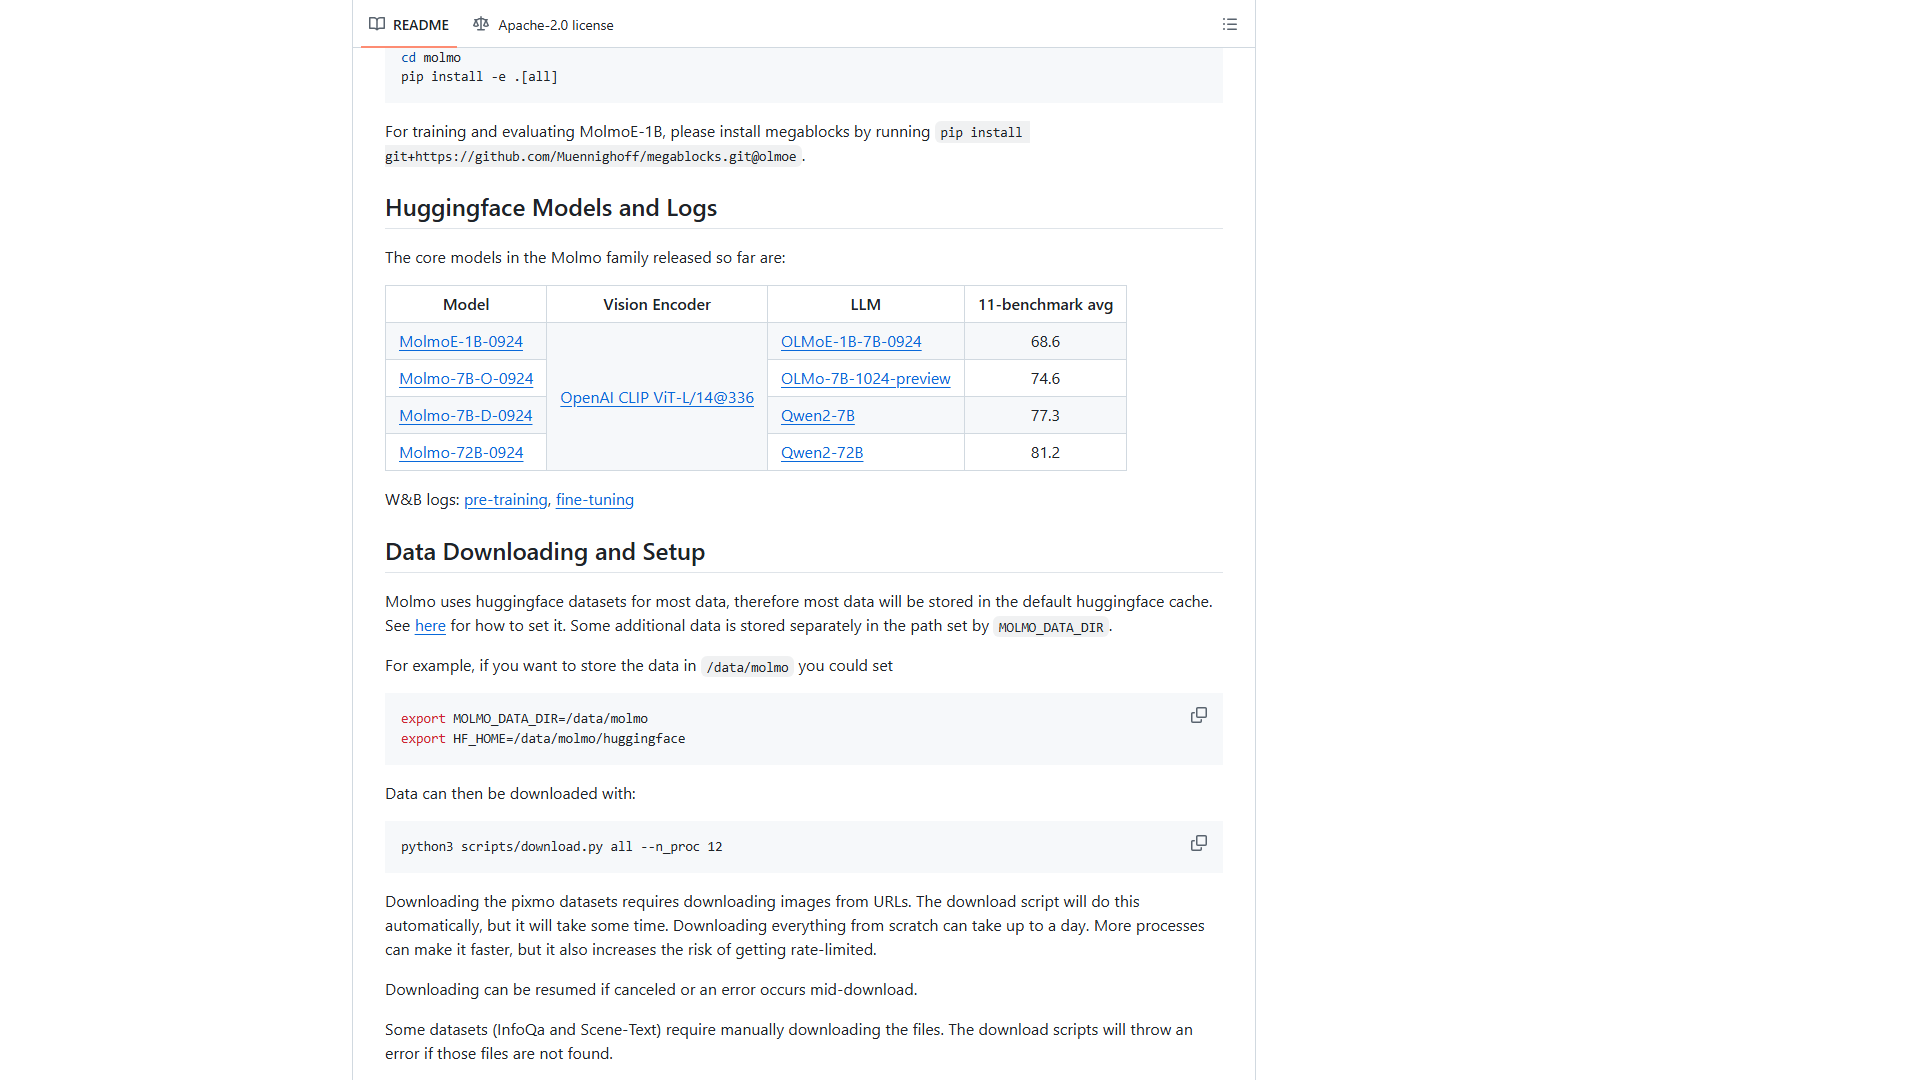Viewport: 1920px width, 1080px height.
Task: Click the Data Downloading and Setup heading
Action: pos(545,551)
